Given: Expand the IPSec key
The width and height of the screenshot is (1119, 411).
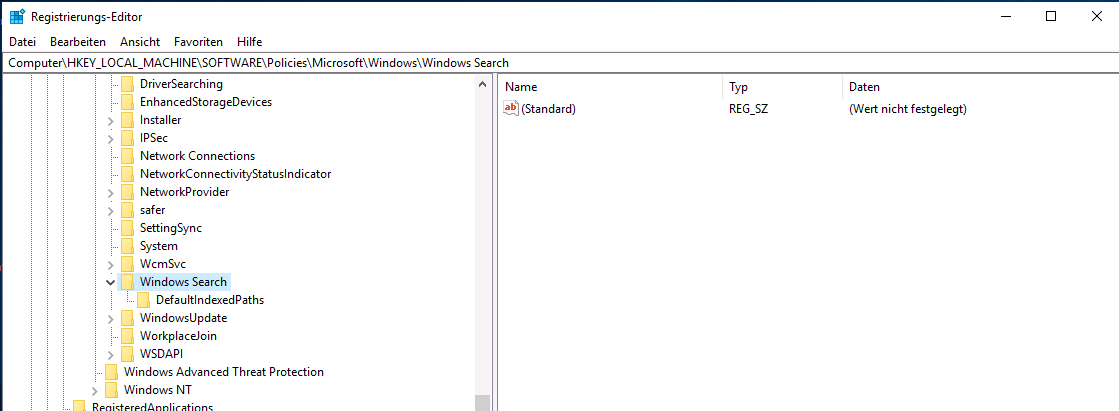Looking at the screenshot, I should coord(111,138).
